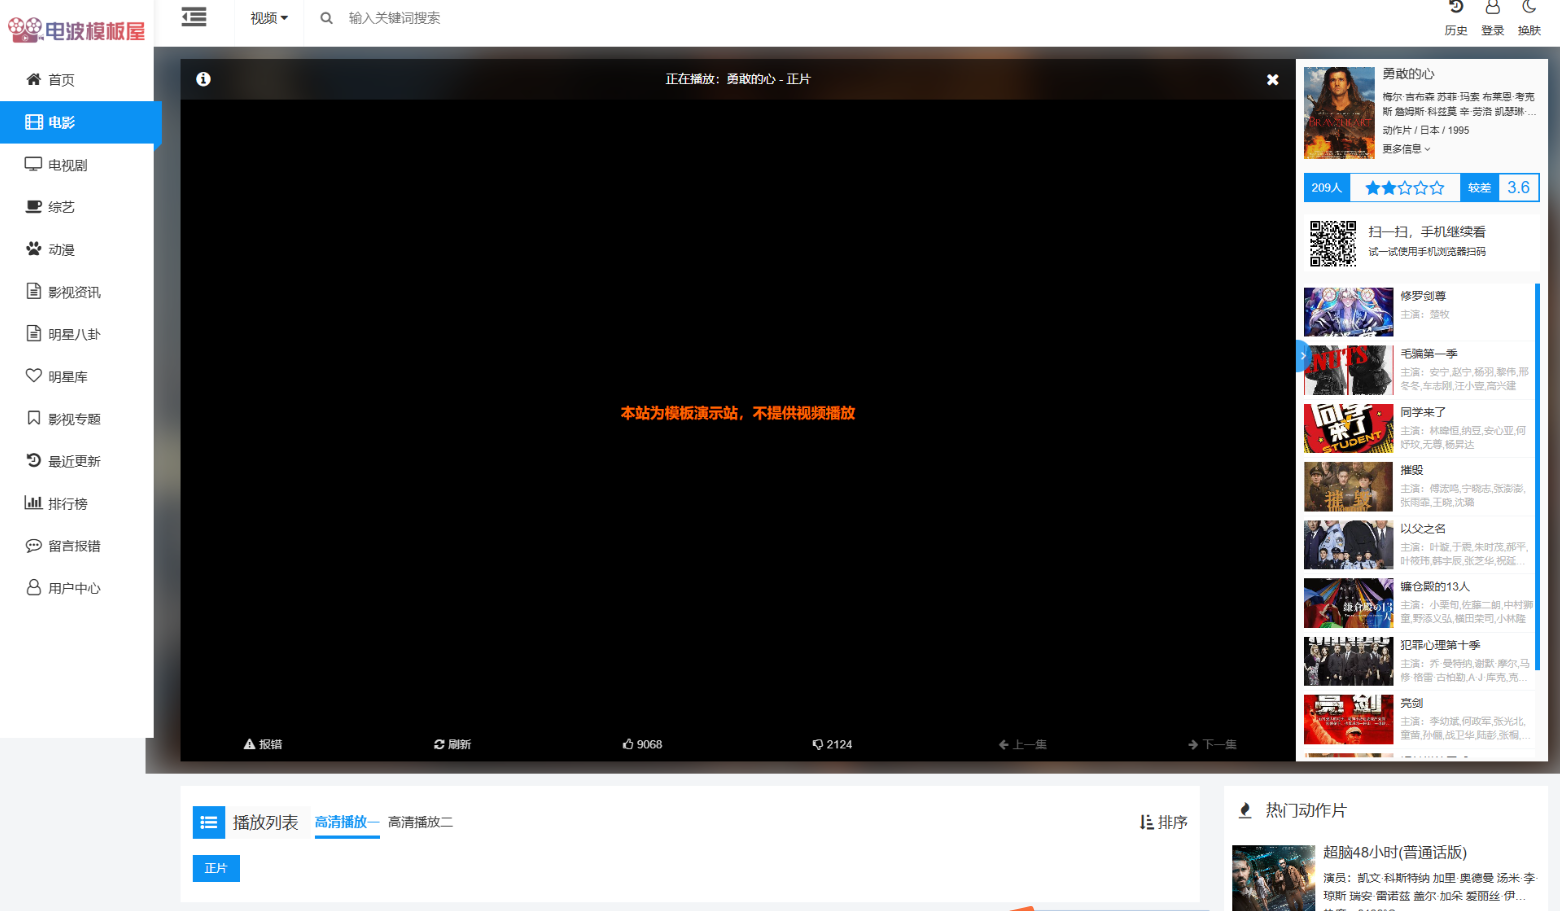Image resolution: width=1560 pixels, height=911 pixels.
Task: Click the login user icon
Action: click(1492, 8)
